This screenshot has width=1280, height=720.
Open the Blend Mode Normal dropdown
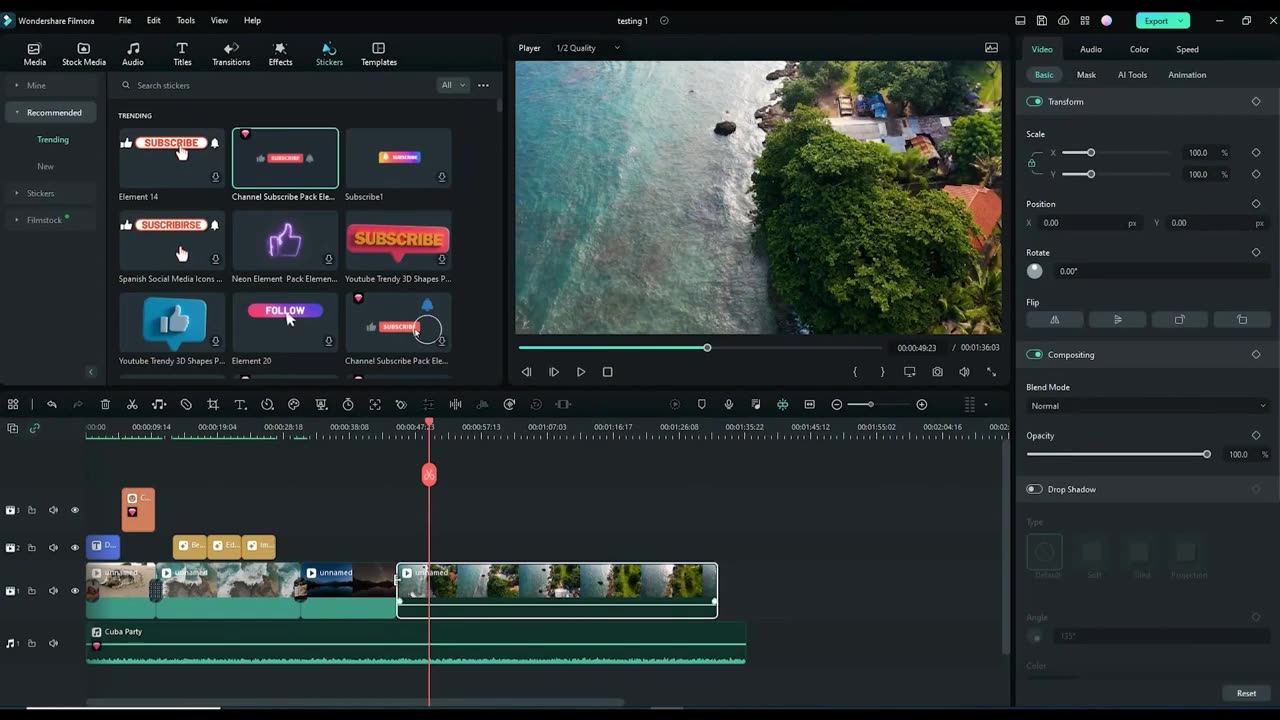pos(1146,406)
